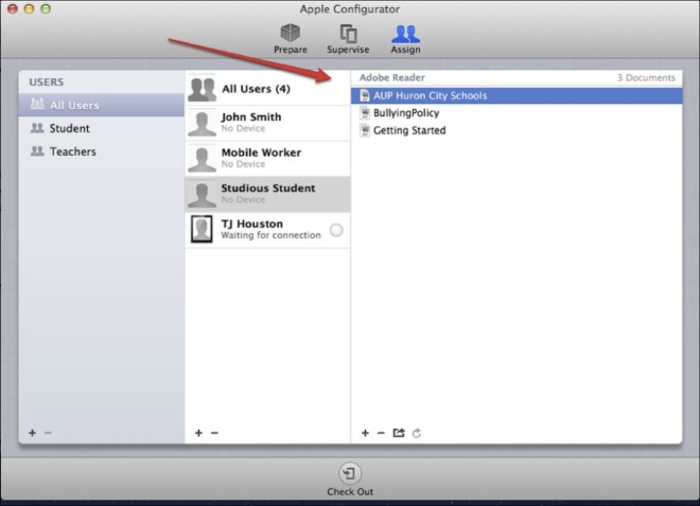Select user Studious Student
This screenshot has height=506, width=700.
point(268,194)
